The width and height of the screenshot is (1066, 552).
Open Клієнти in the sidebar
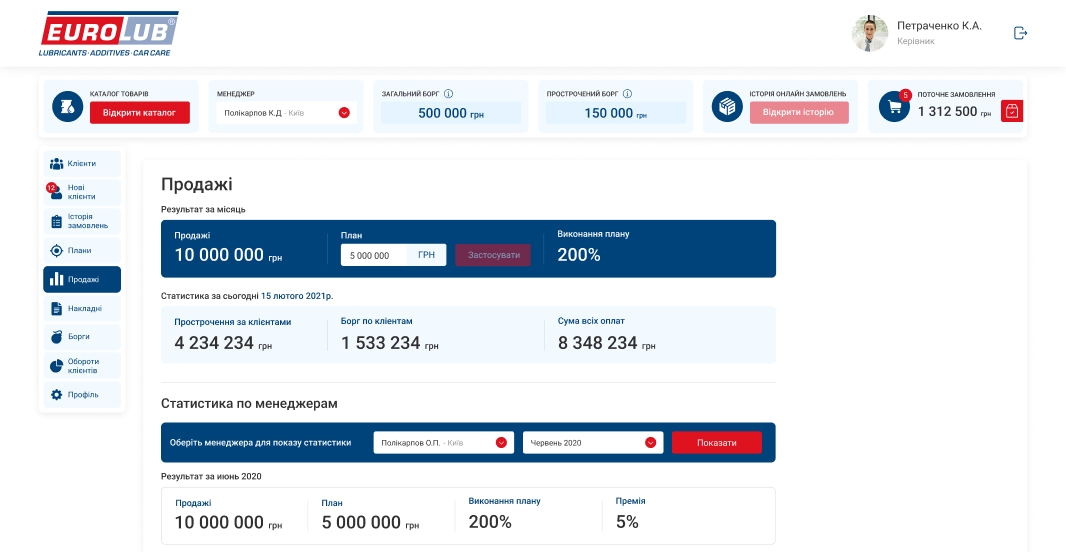82,163
